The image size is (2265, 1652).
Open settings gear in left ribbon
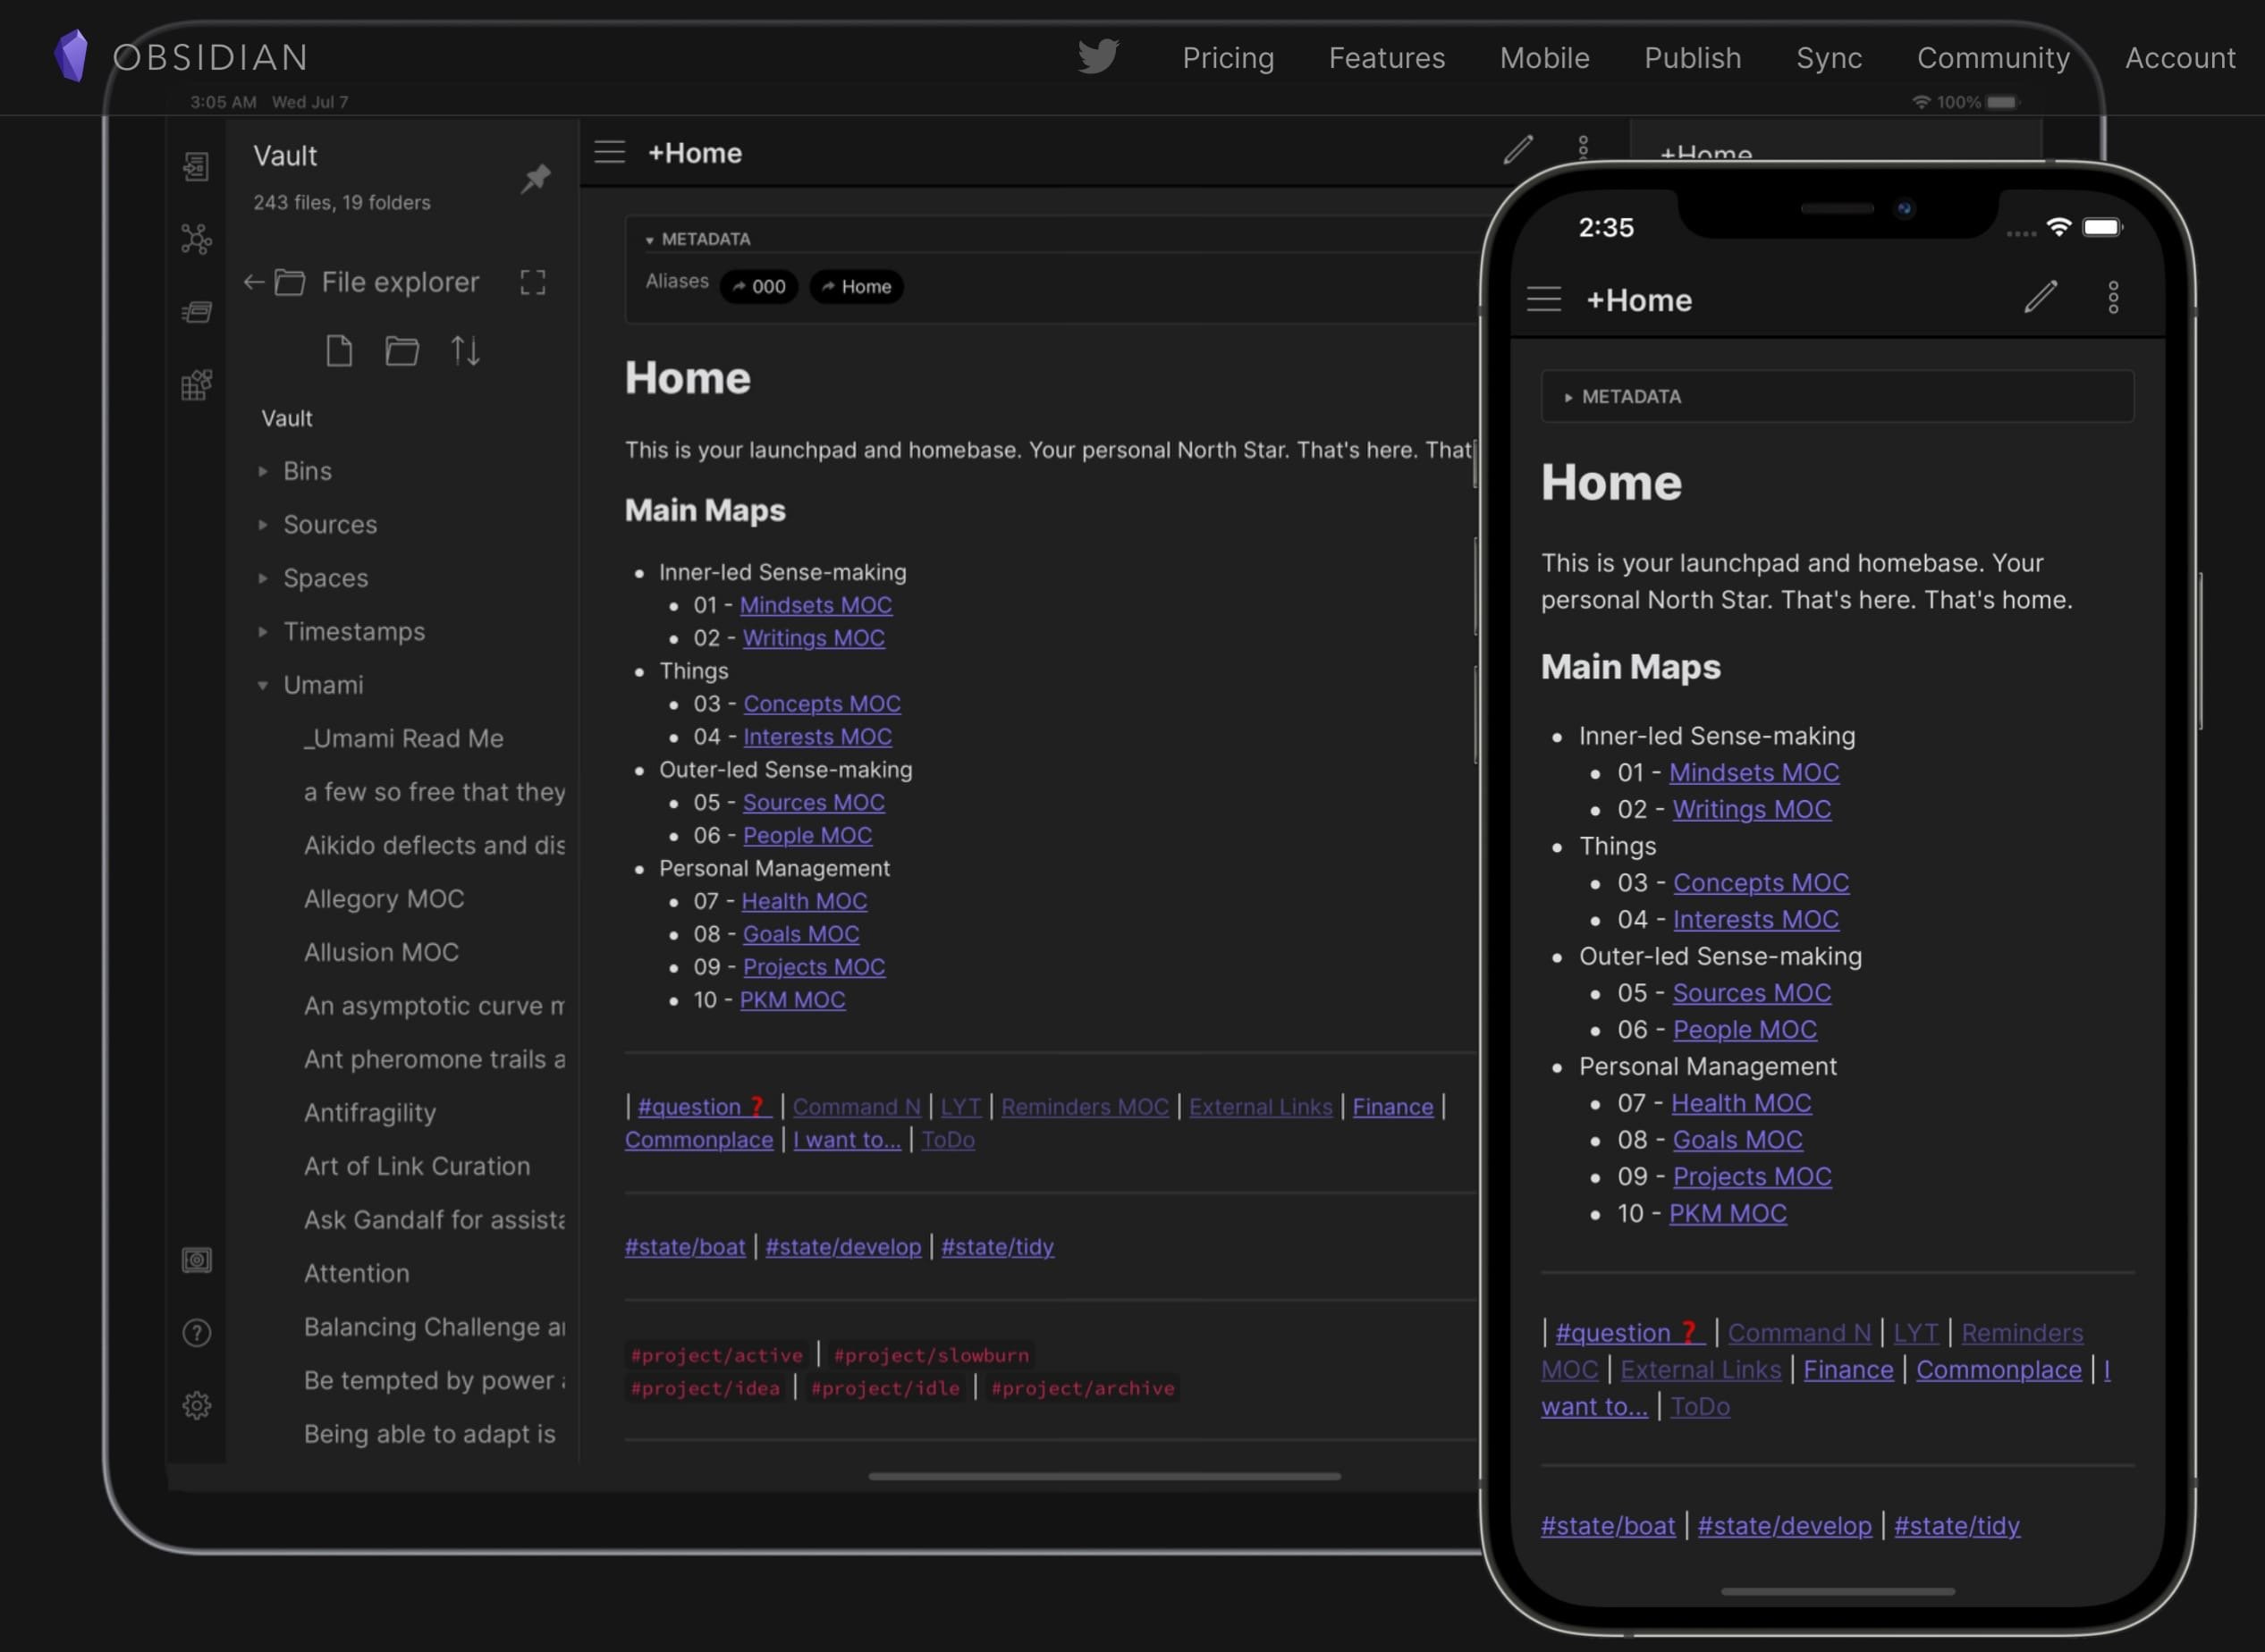point(196,1405)
